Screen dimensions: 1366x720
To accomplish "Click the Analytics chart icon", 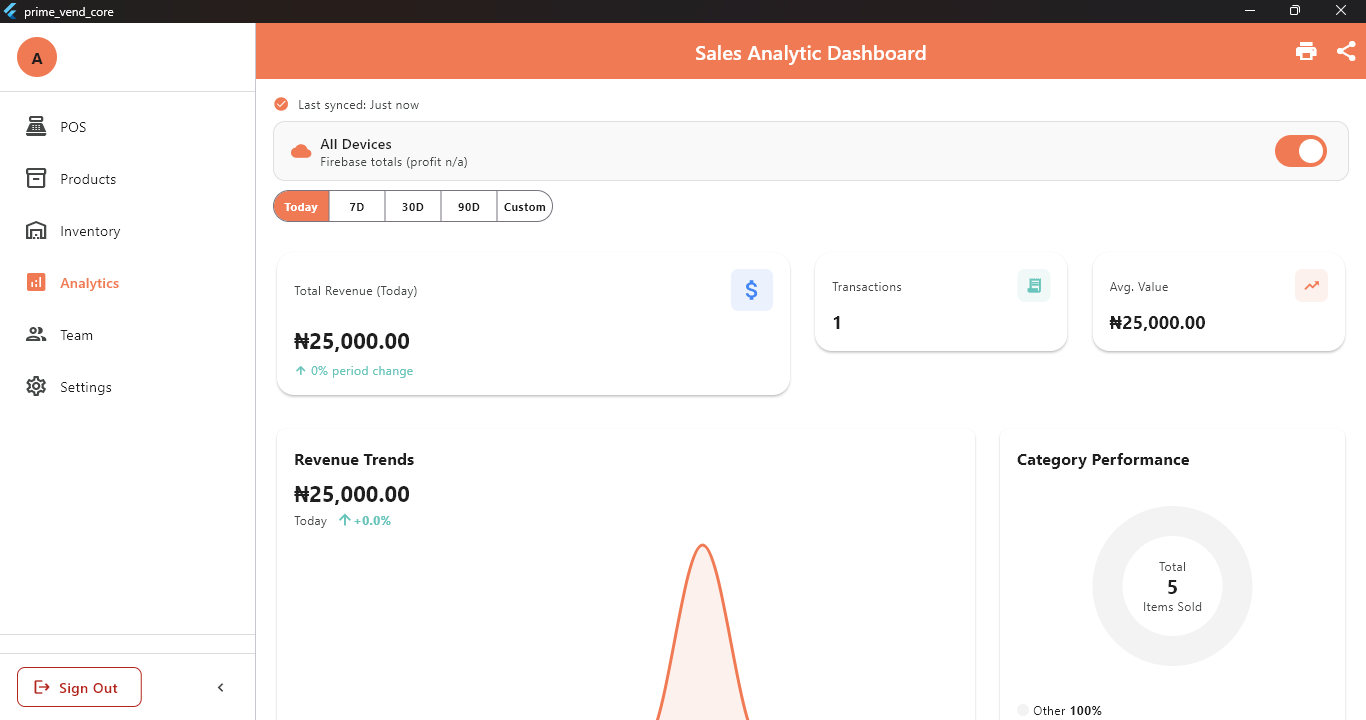I will tap(36, 283).
